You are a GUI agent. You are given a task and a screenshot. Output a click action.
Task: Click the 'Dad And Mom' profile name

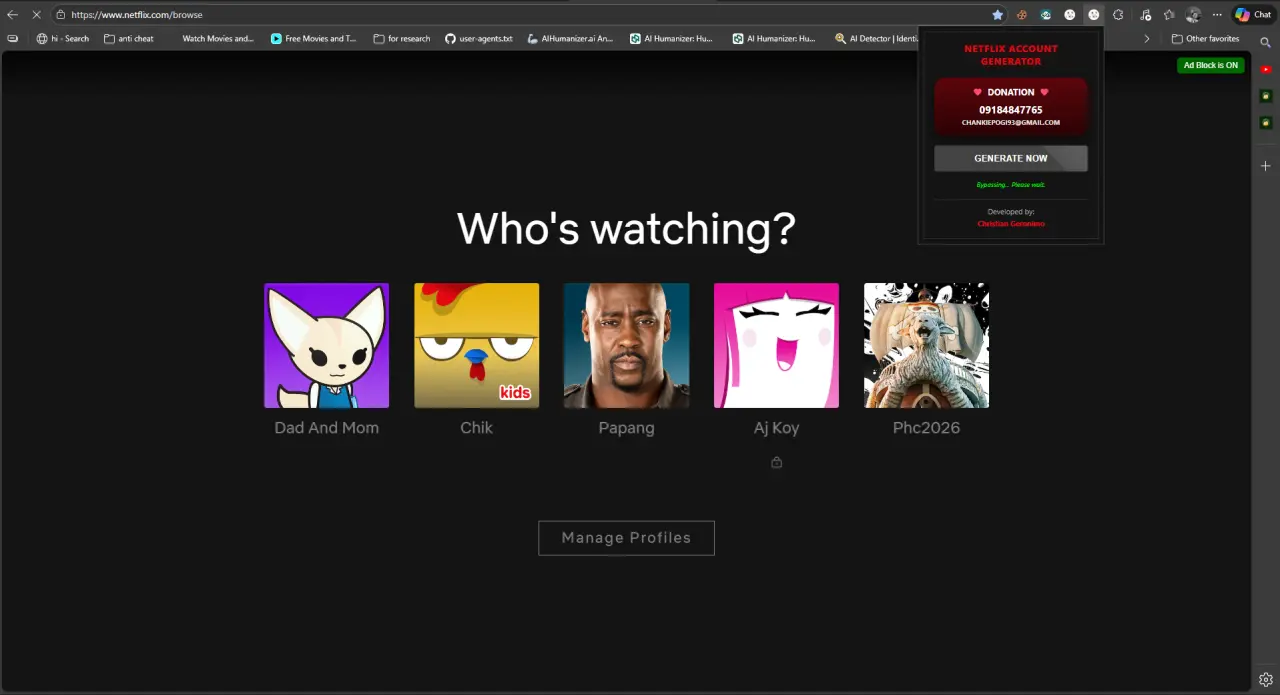click(326, 428)
